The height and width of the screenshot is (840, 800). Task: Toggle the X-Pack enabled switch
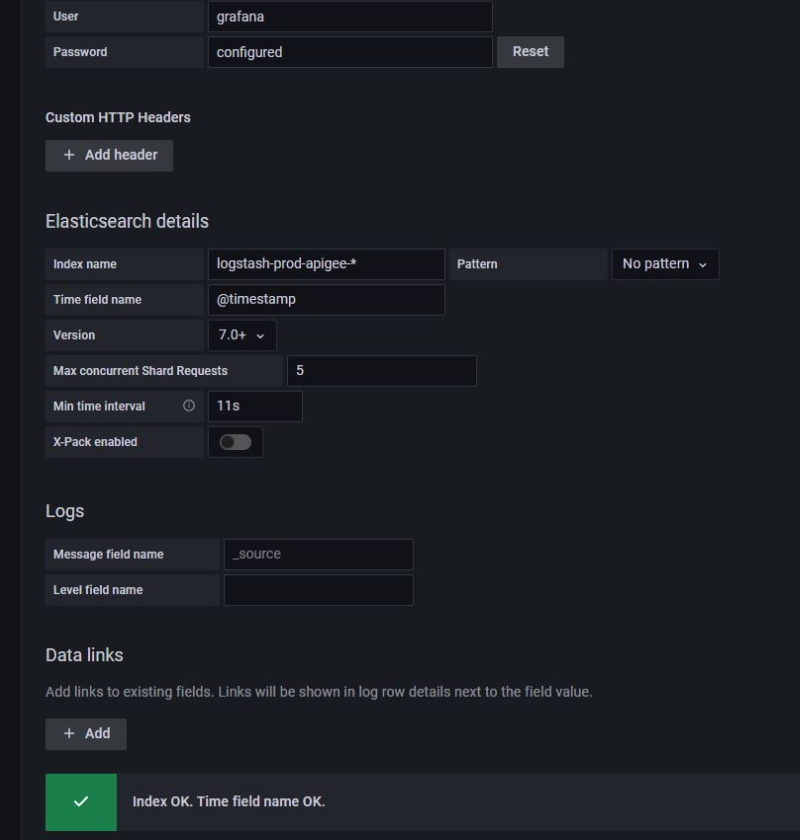tap(235, 441)
